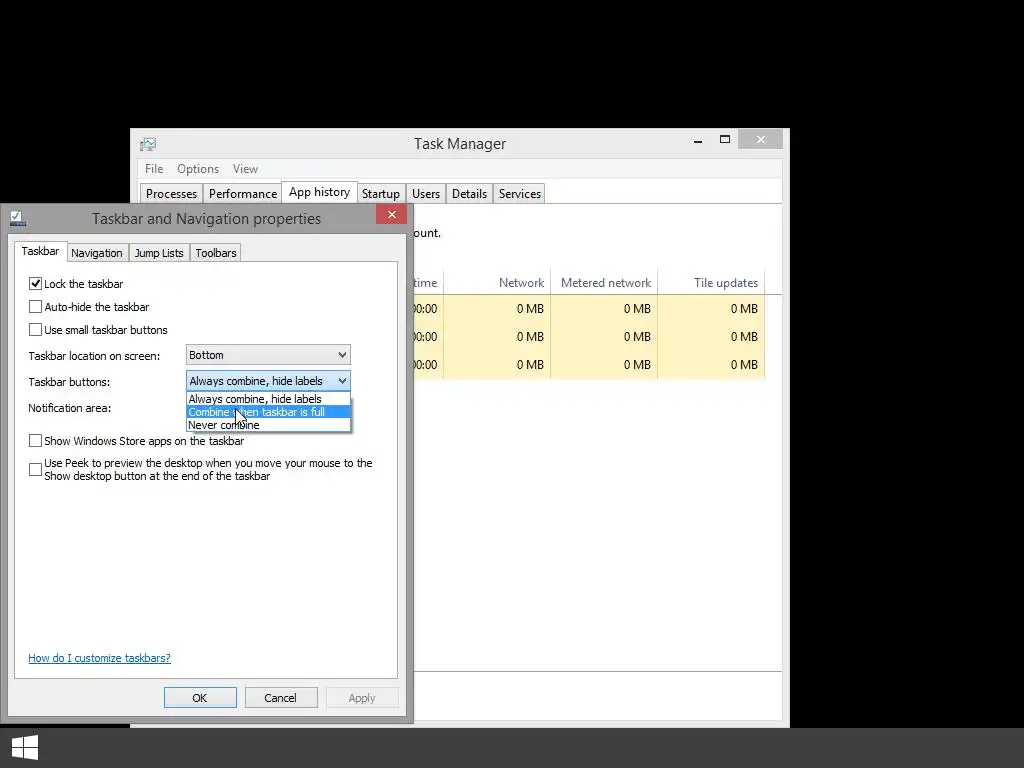Viewport: 1024px width, 768px height.
Task: Select the App history tab
Action: pyautogui.click(x=319, y=192)
